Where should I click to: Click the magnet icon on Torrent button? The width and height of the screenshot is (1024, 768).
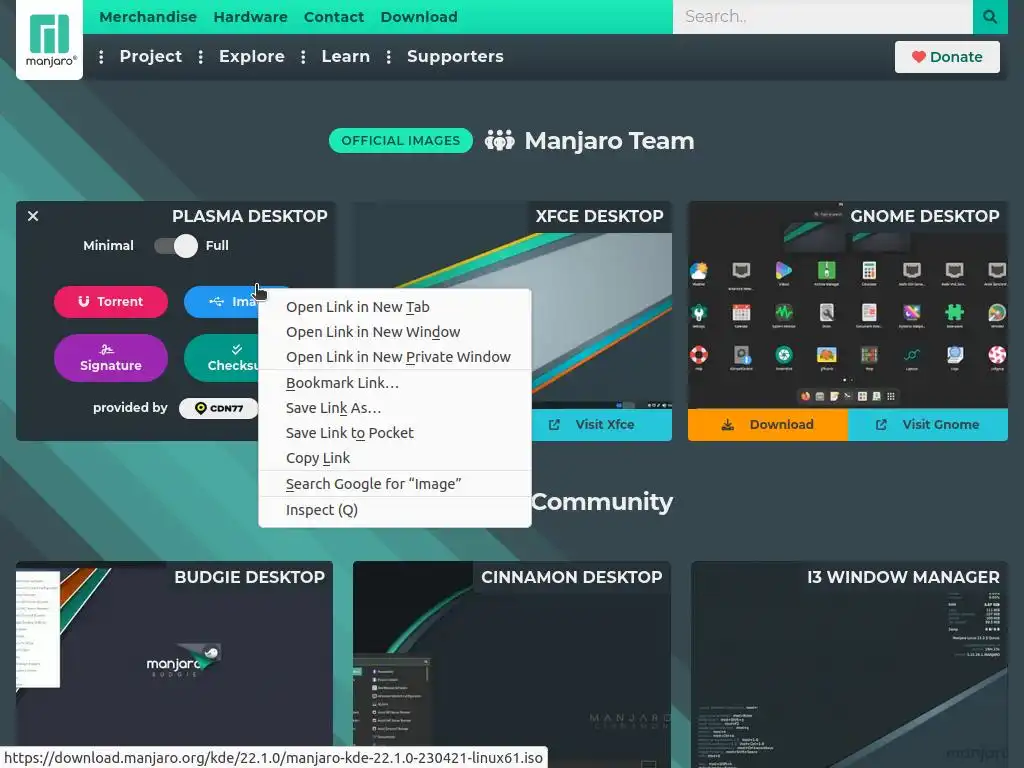84,301
